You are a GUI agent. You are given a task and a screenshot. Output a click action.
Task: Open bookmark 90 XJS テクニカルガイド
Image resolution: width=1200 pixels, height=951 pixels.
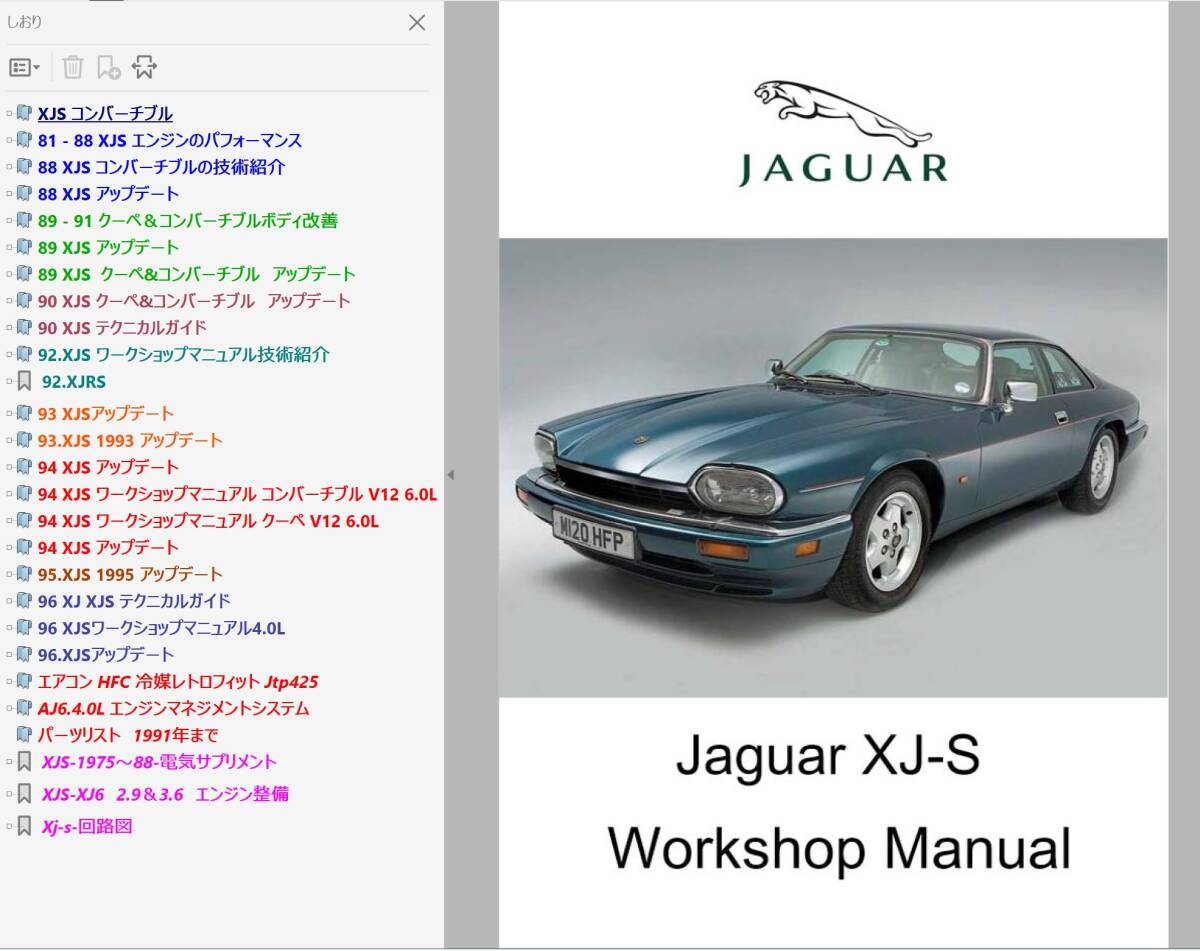(x=122, y=328)
